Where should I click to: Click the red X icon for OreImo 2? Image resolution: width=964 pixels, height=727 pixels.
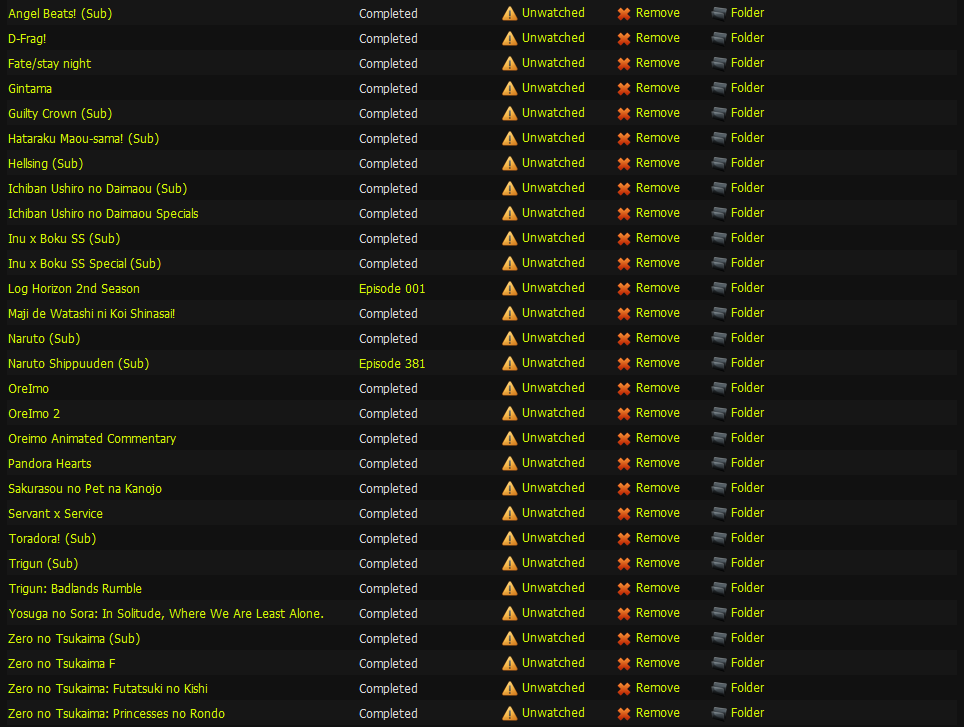click(x=624, y=414)
